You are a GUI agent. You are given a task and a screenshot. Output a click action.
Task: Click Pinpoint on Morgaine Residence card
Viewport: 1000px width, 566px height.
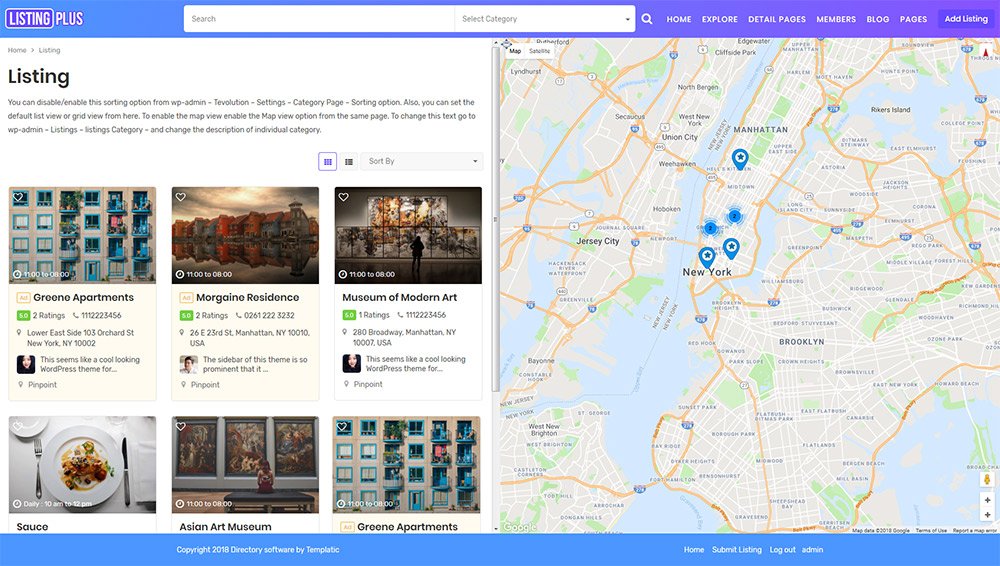click(x=205, y=385)
